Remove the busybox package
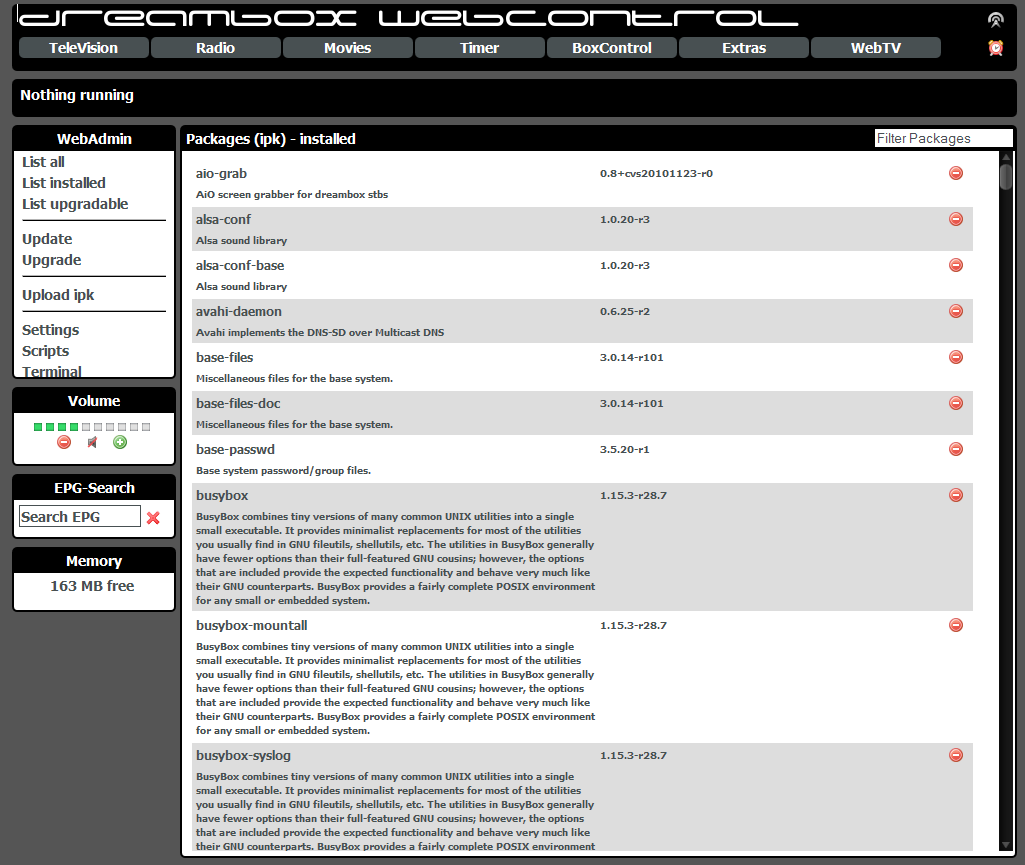Screen dimensions: 1025x865 tap(956, 495)
